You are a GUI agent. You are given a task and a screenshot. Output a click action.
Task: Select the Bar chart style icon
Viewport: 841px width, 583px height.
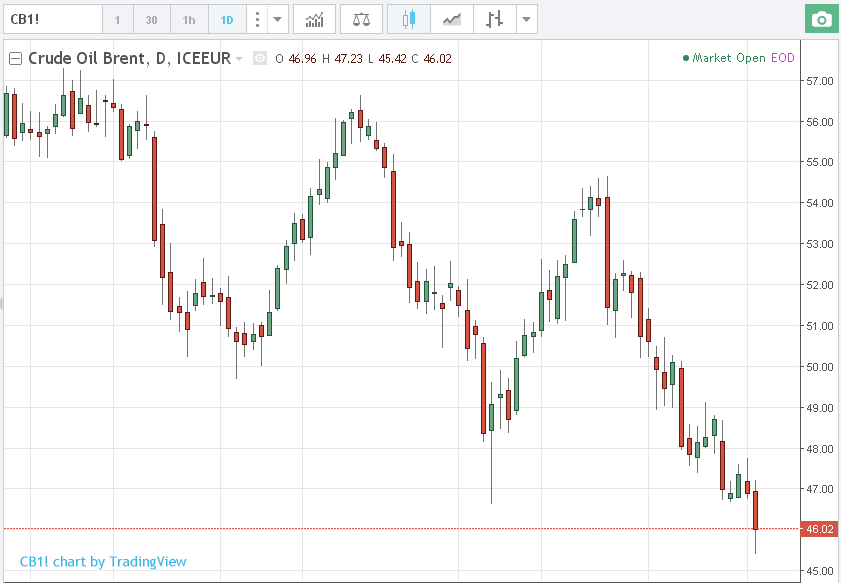pos(493,19)
